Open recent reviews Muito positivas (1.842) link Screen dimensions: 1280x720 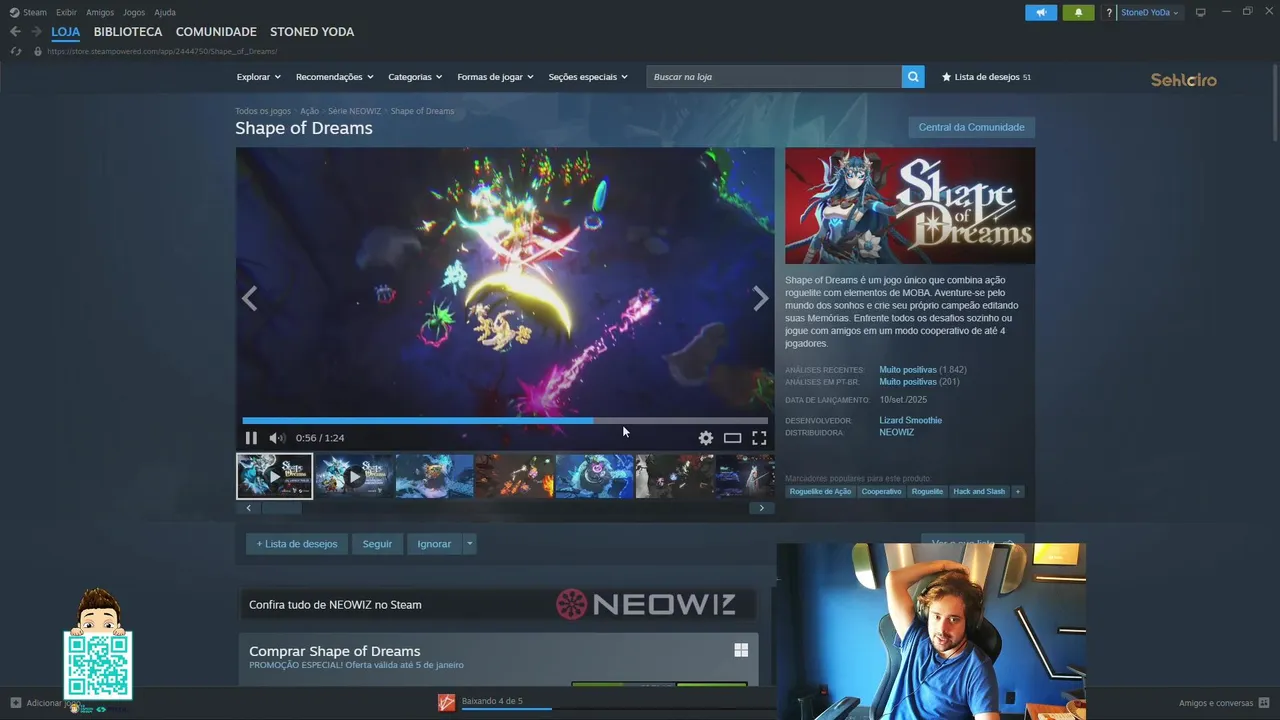tap(922, 370)
